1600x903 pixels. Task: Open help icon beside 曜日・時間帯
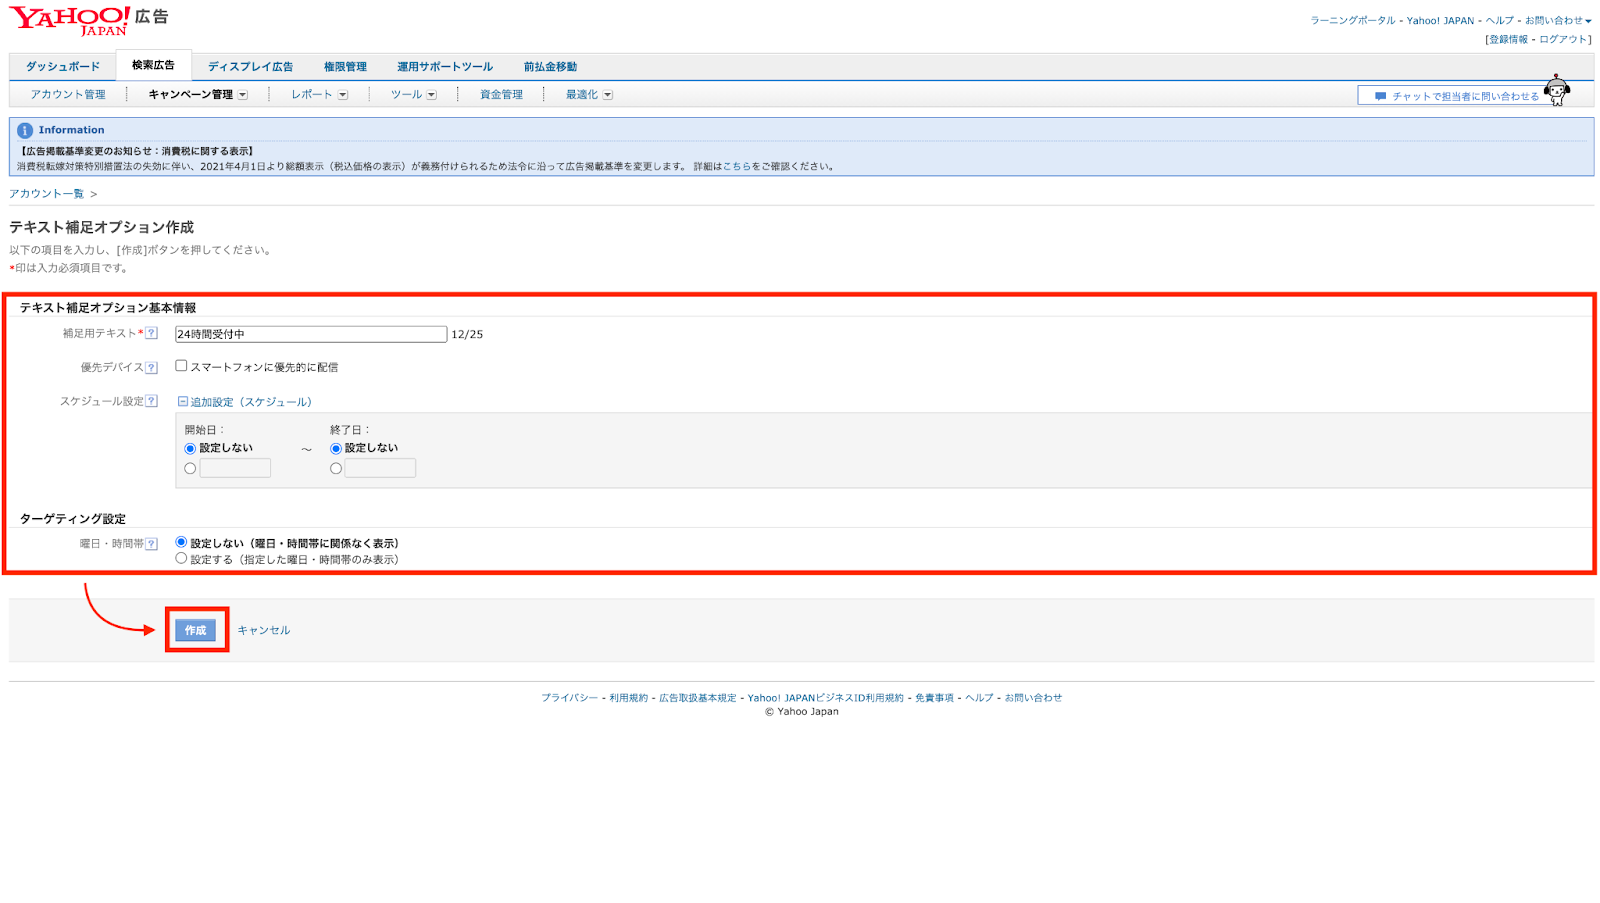tap(152, 544)
